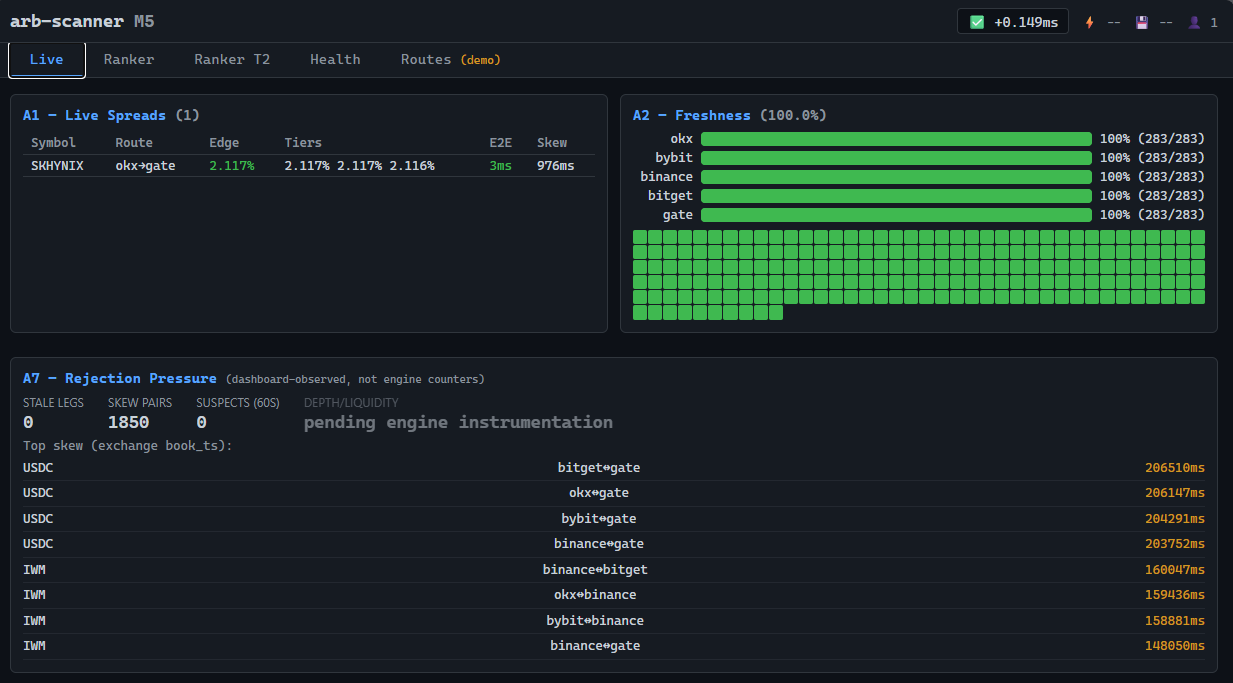Click the Tiers column header

pos(303,143)
